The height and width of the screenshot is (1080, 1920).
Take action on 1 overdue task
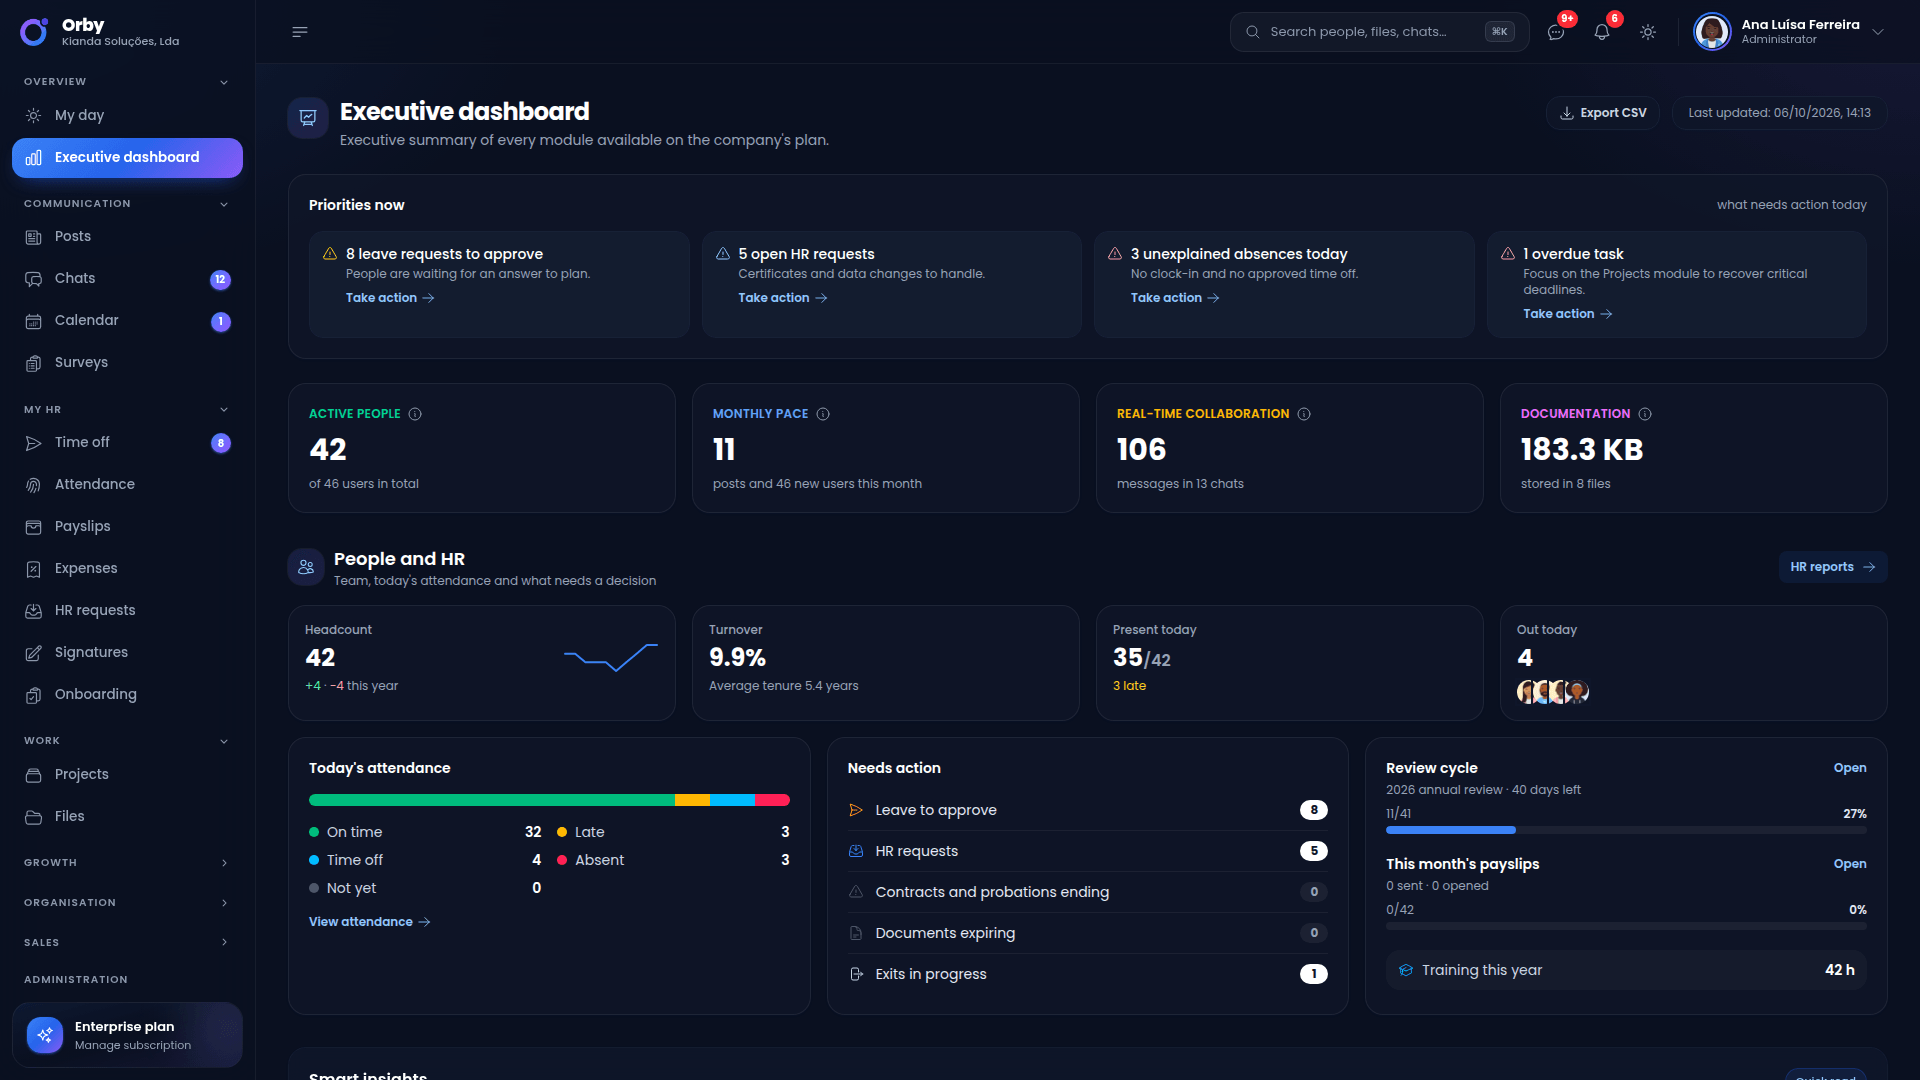1567,314
